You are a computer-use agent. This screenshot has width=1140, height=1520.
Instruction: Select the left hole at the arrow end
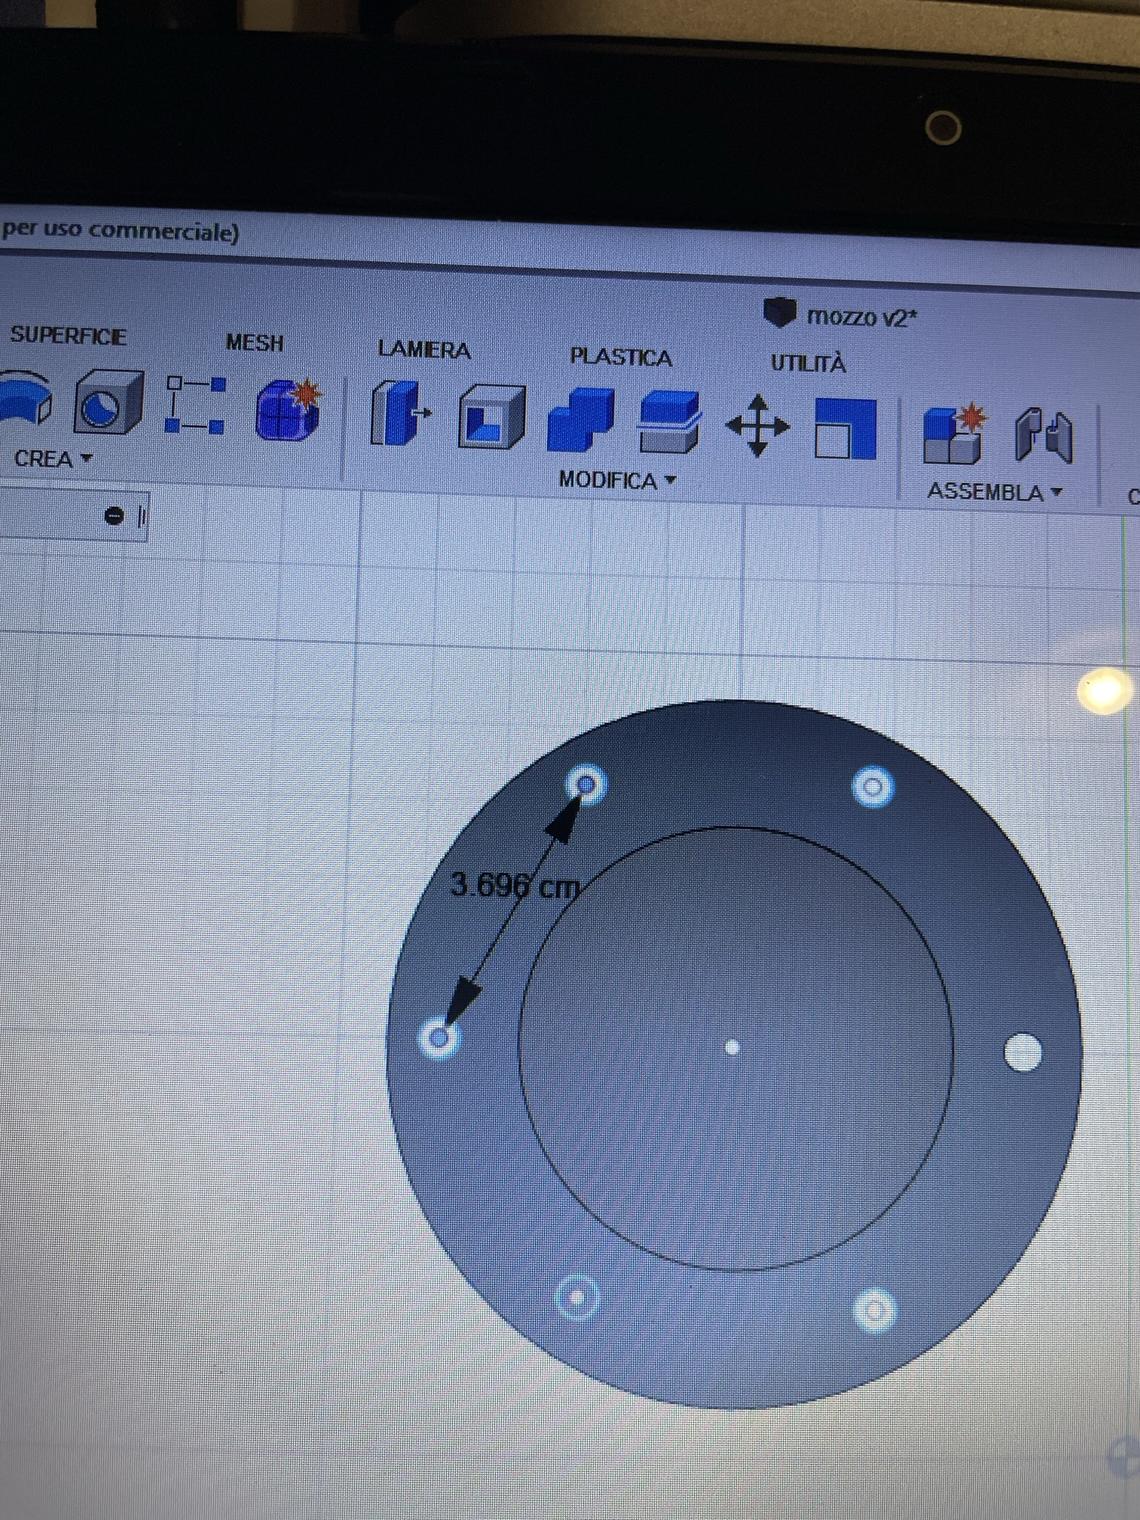(x=439, y=1038)
